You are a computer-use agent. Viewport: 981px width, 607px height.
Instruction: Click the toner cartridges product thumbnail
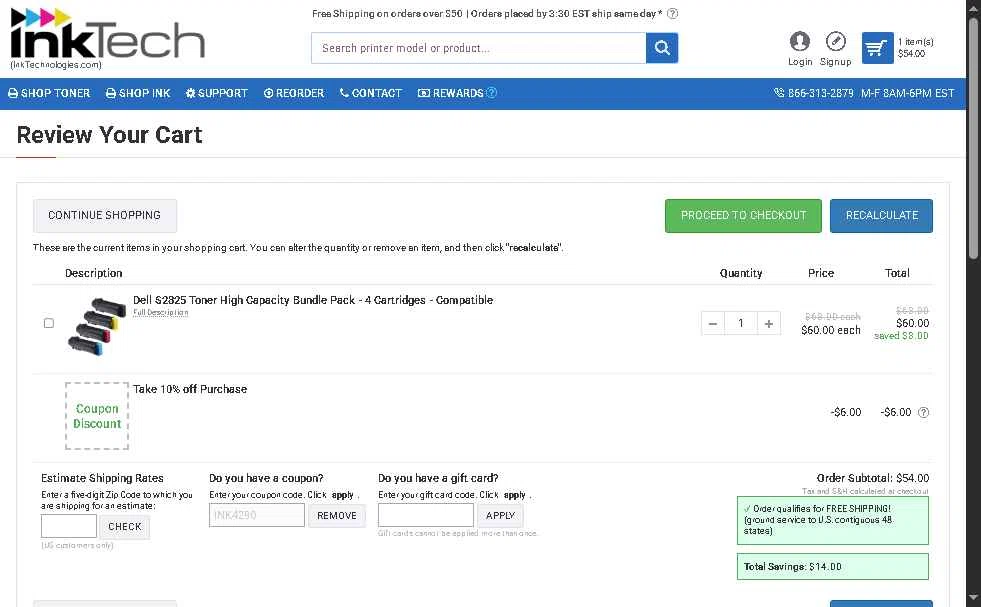pyautogui.click(x=97, y=326)
